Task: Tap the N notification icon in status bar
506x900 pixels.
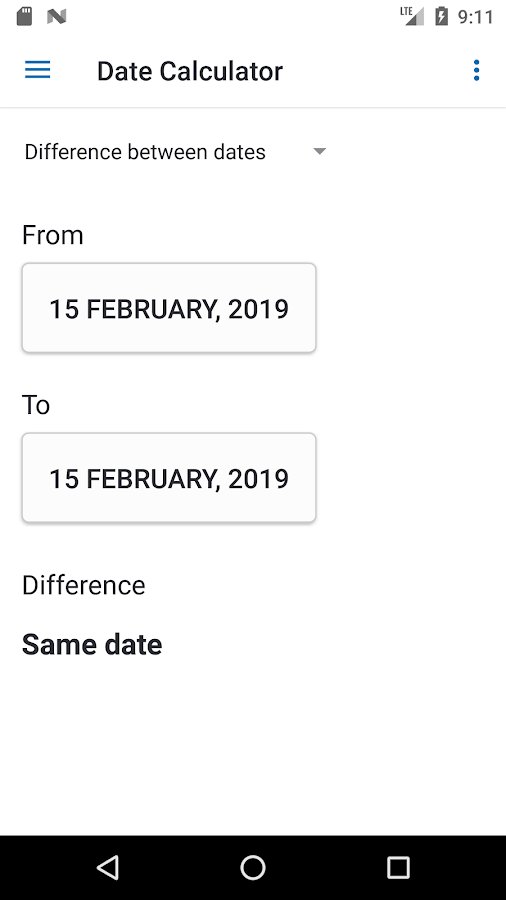Action: coord(57,16)
